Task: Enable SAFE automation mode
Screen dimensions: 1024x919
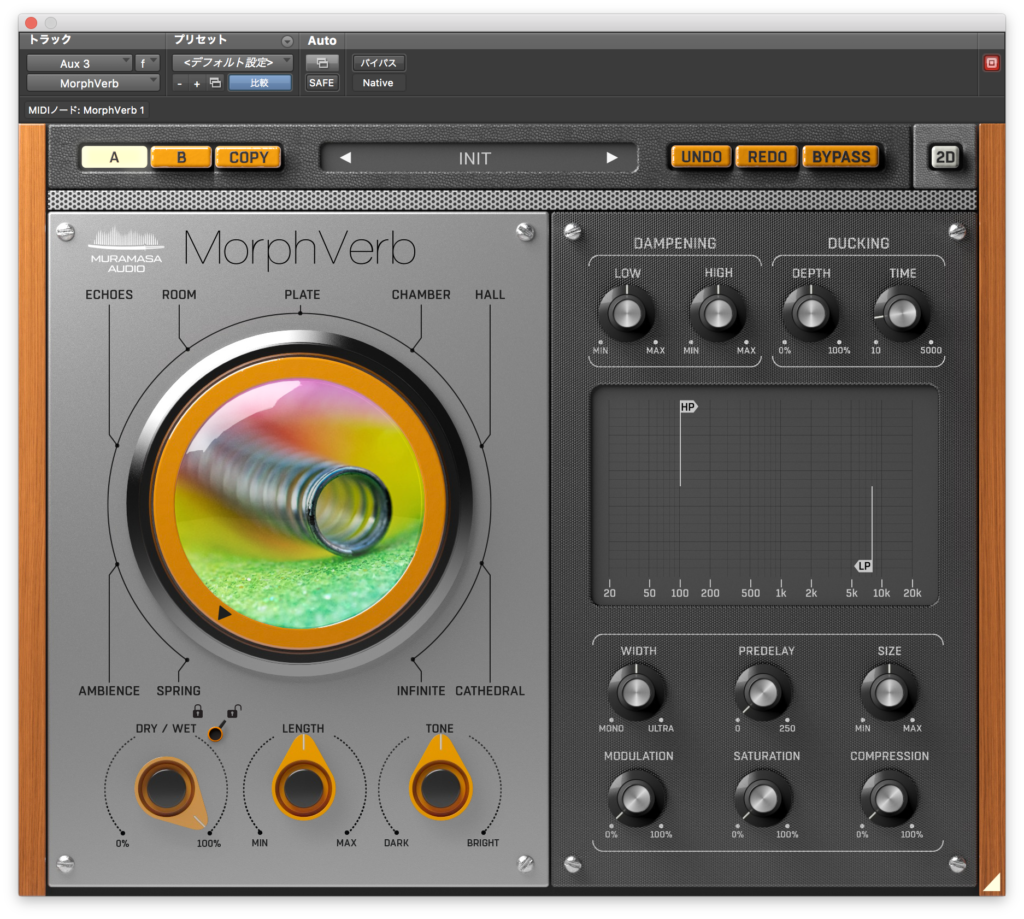Action: [322, 82]
